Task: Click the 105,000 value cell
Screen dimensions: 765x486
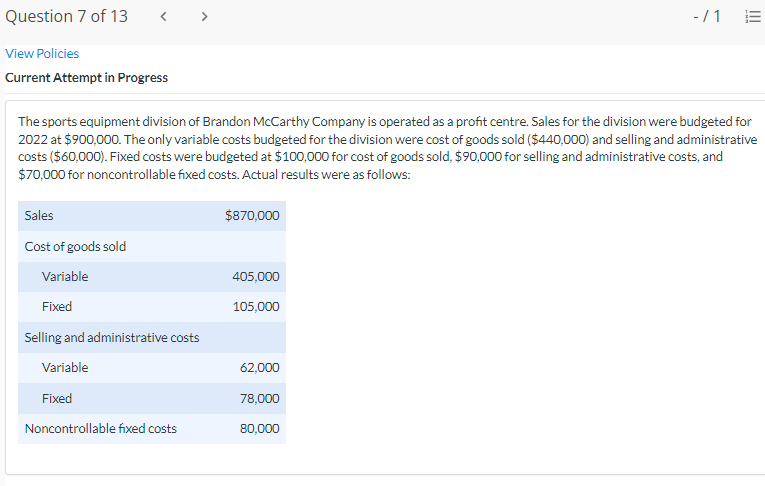Action: coord(256,307)
